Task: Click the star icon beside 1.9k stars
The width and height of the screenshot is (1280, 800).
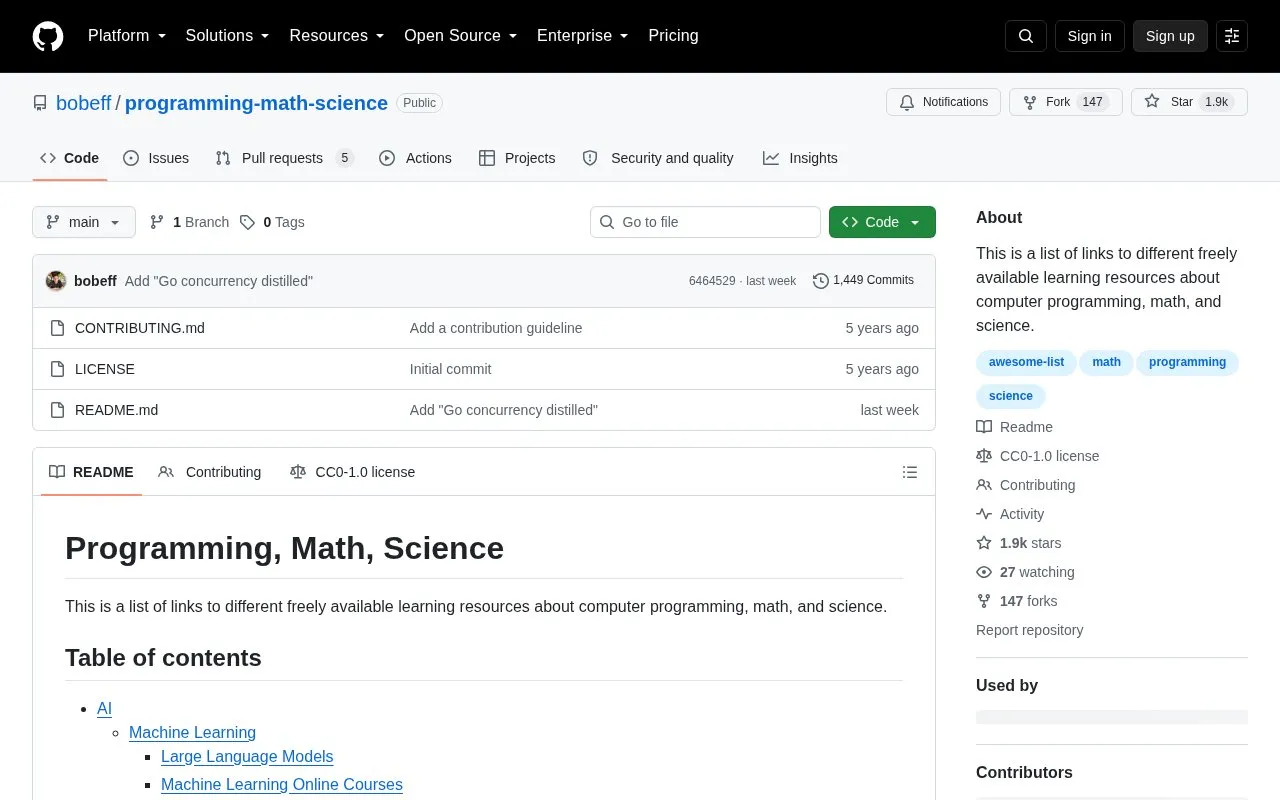Action: click(984, 543)
